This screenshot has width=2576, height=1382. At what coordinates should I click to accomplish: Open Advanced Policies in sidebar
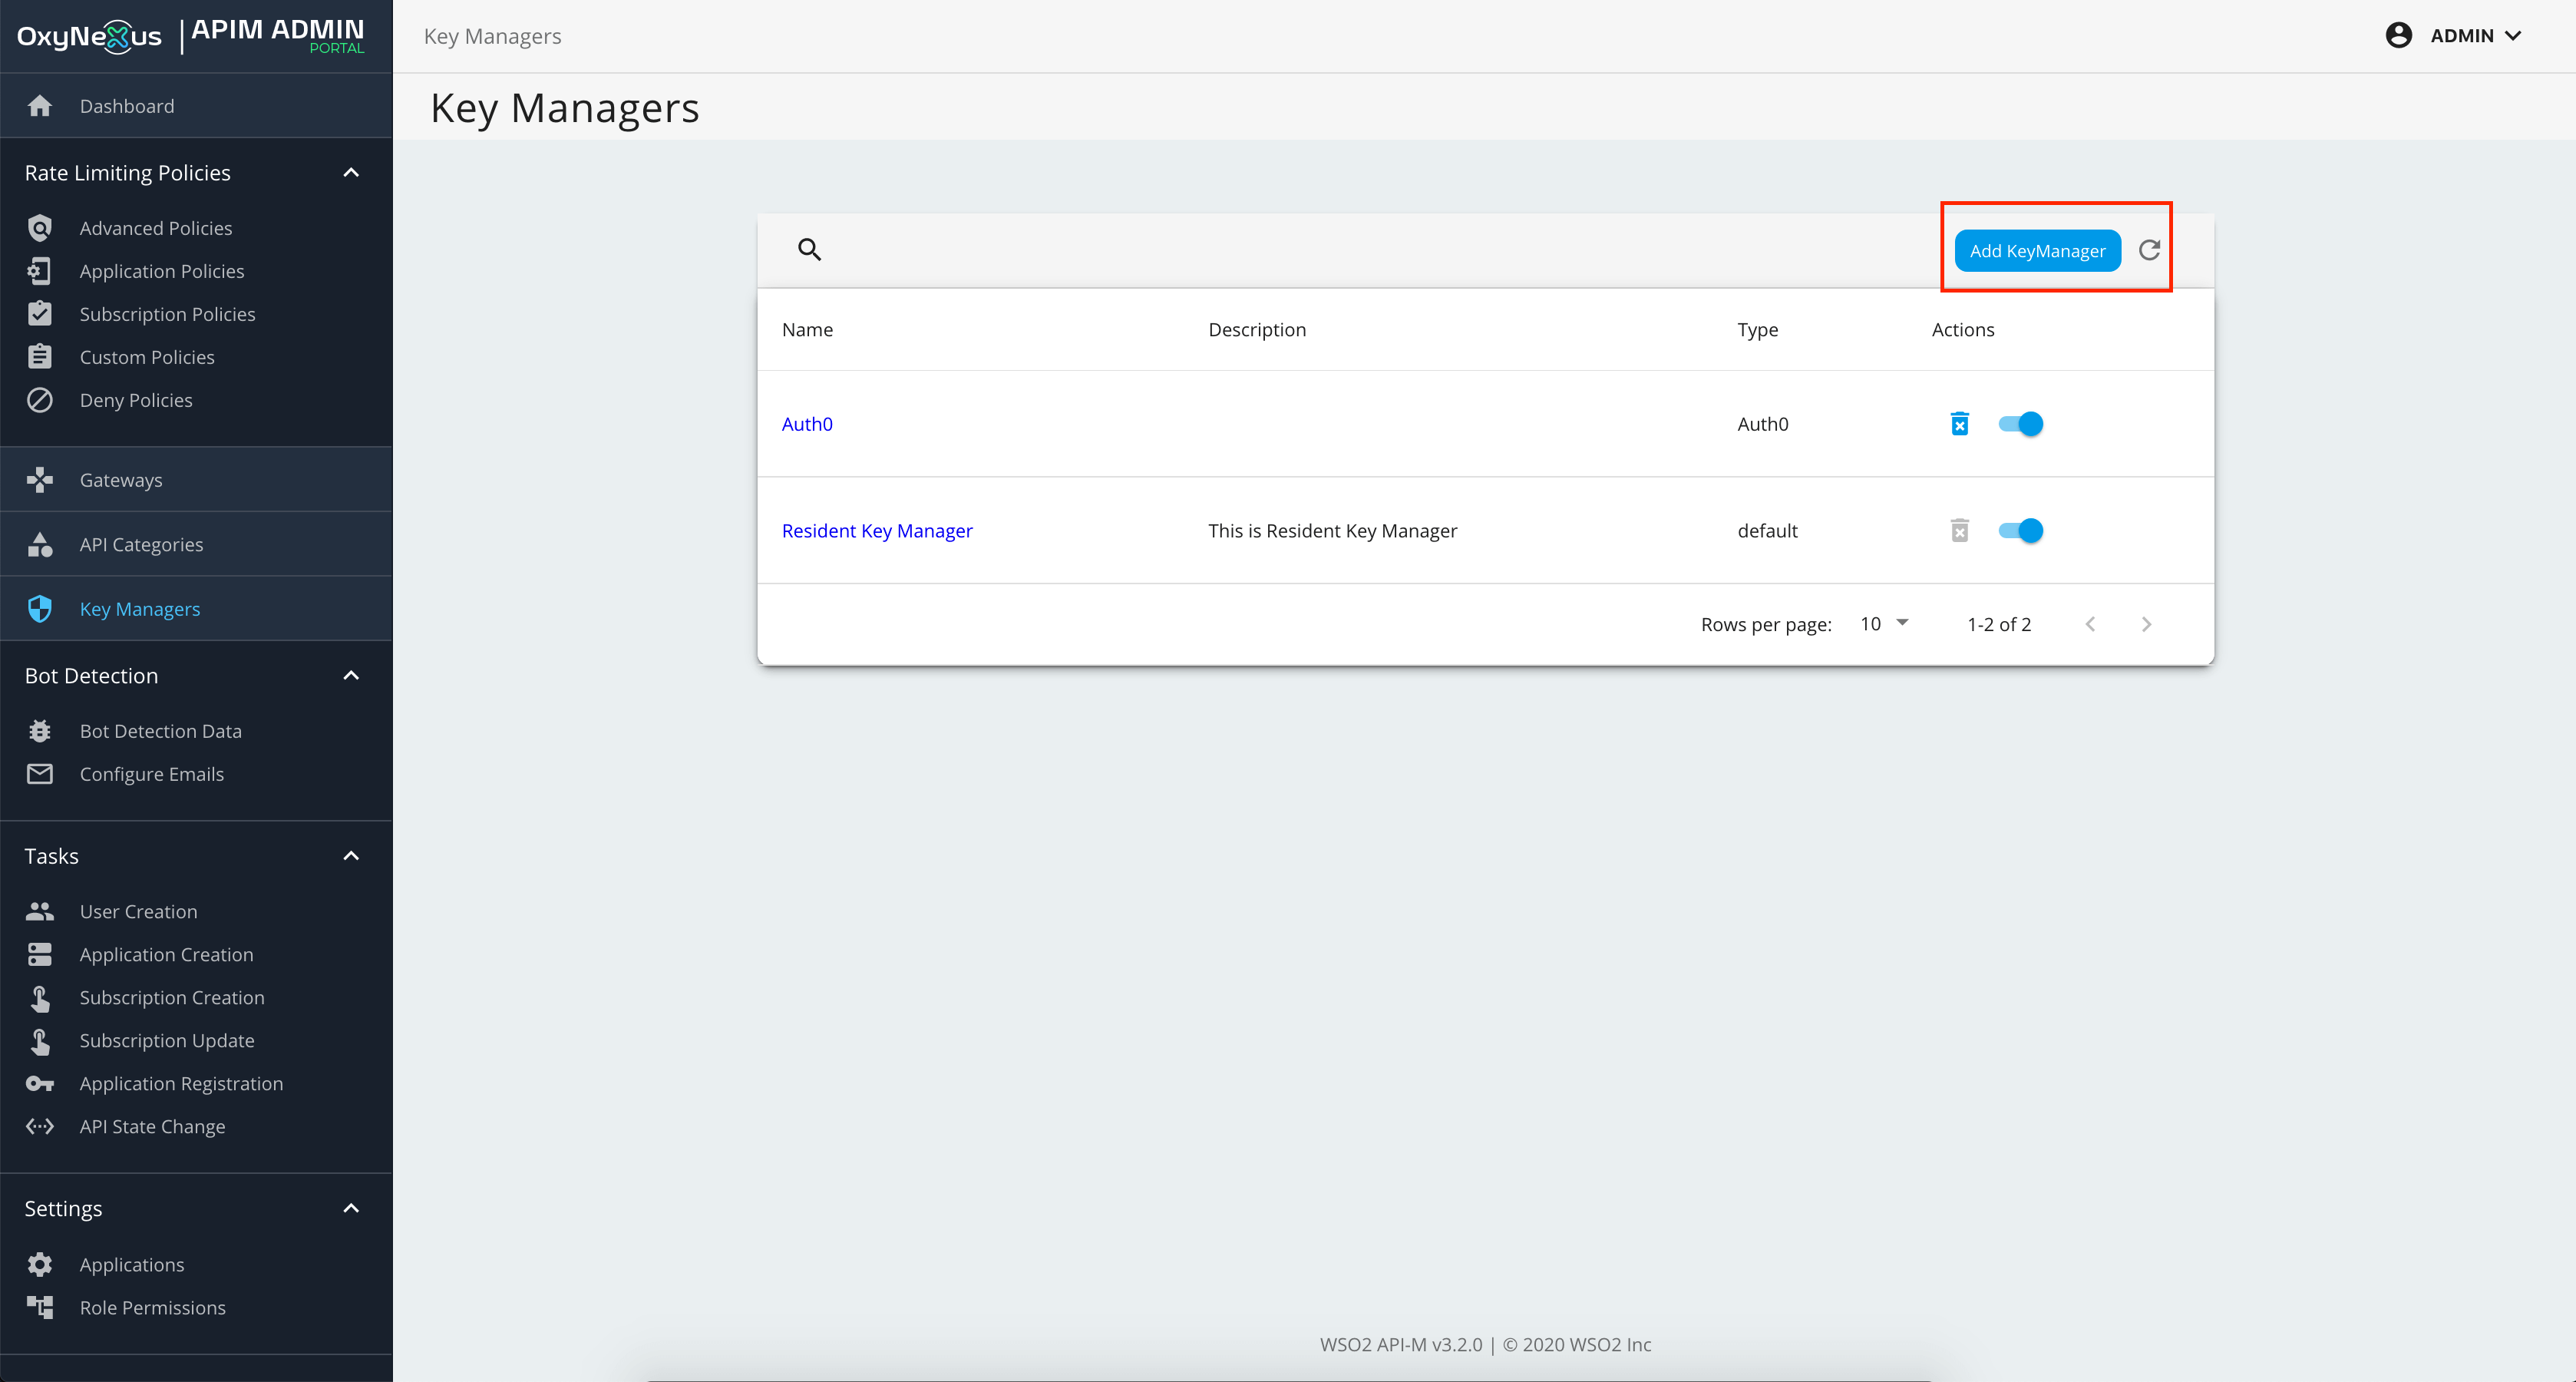click(155, 228)
